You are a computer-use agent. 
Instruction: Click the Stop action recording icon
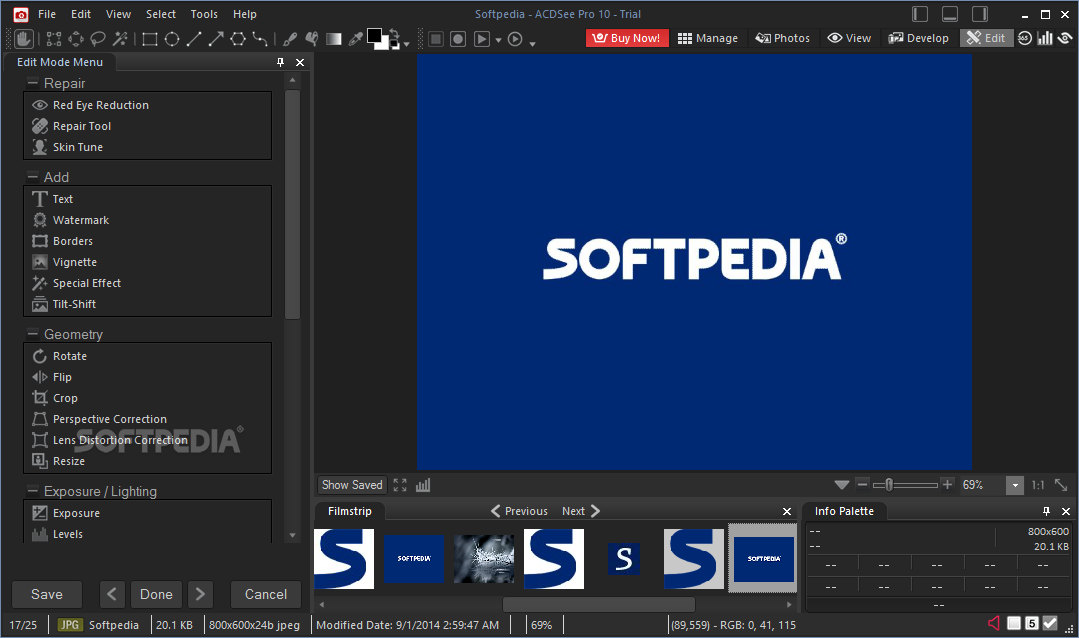436,39
